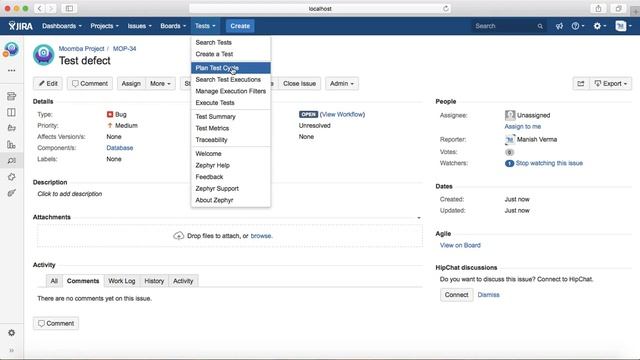The width and height of the screenshot is (640, 360).
Task: Open the issues search icon in sidebar
Action: coord(11,160)
